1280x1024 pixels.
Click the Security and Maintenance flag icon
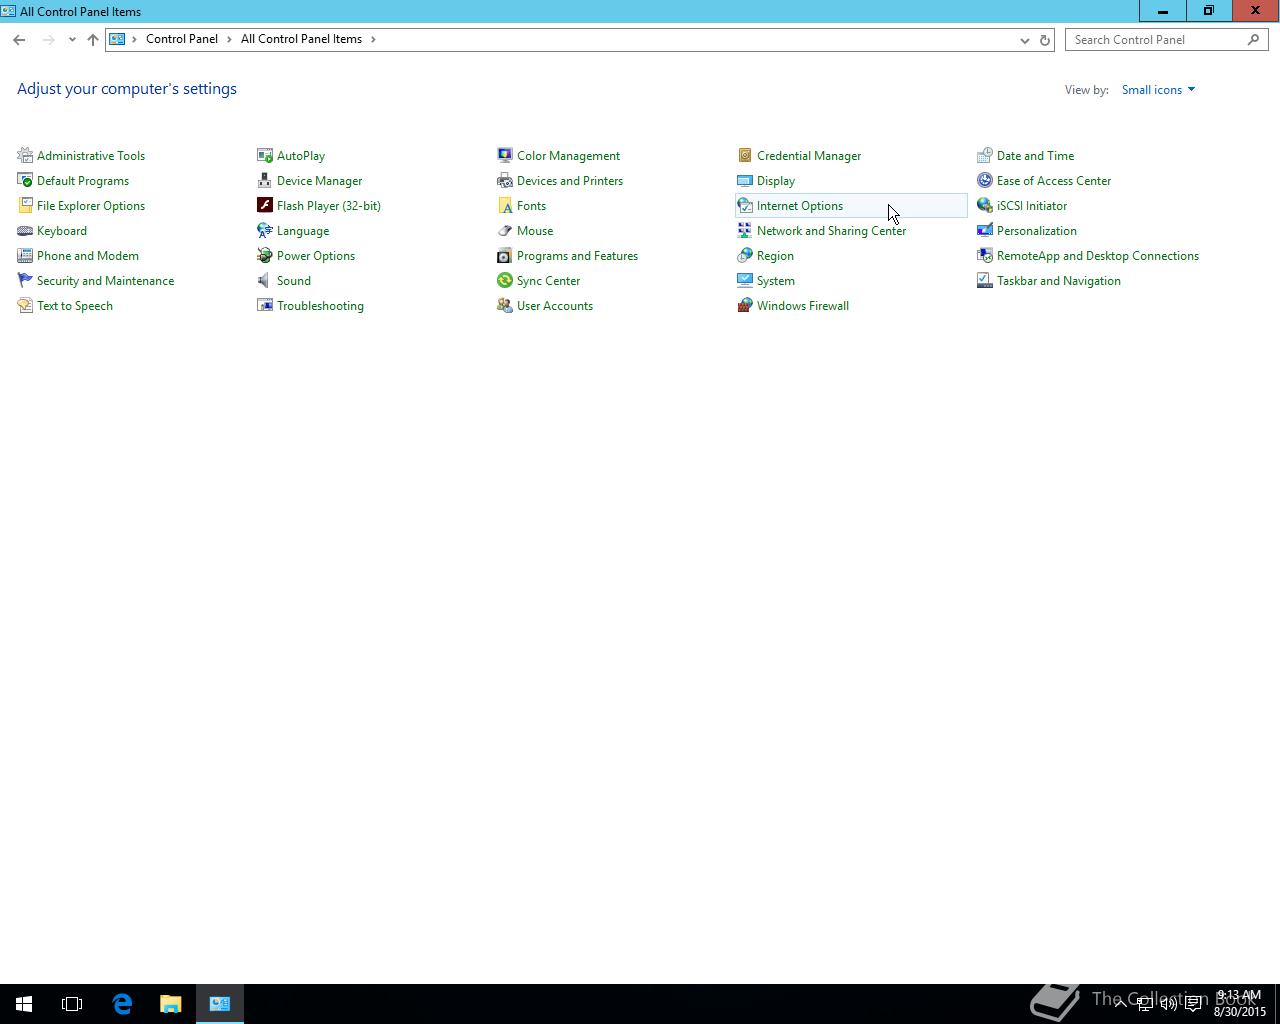pyautogui.click(x=25, y=280)
